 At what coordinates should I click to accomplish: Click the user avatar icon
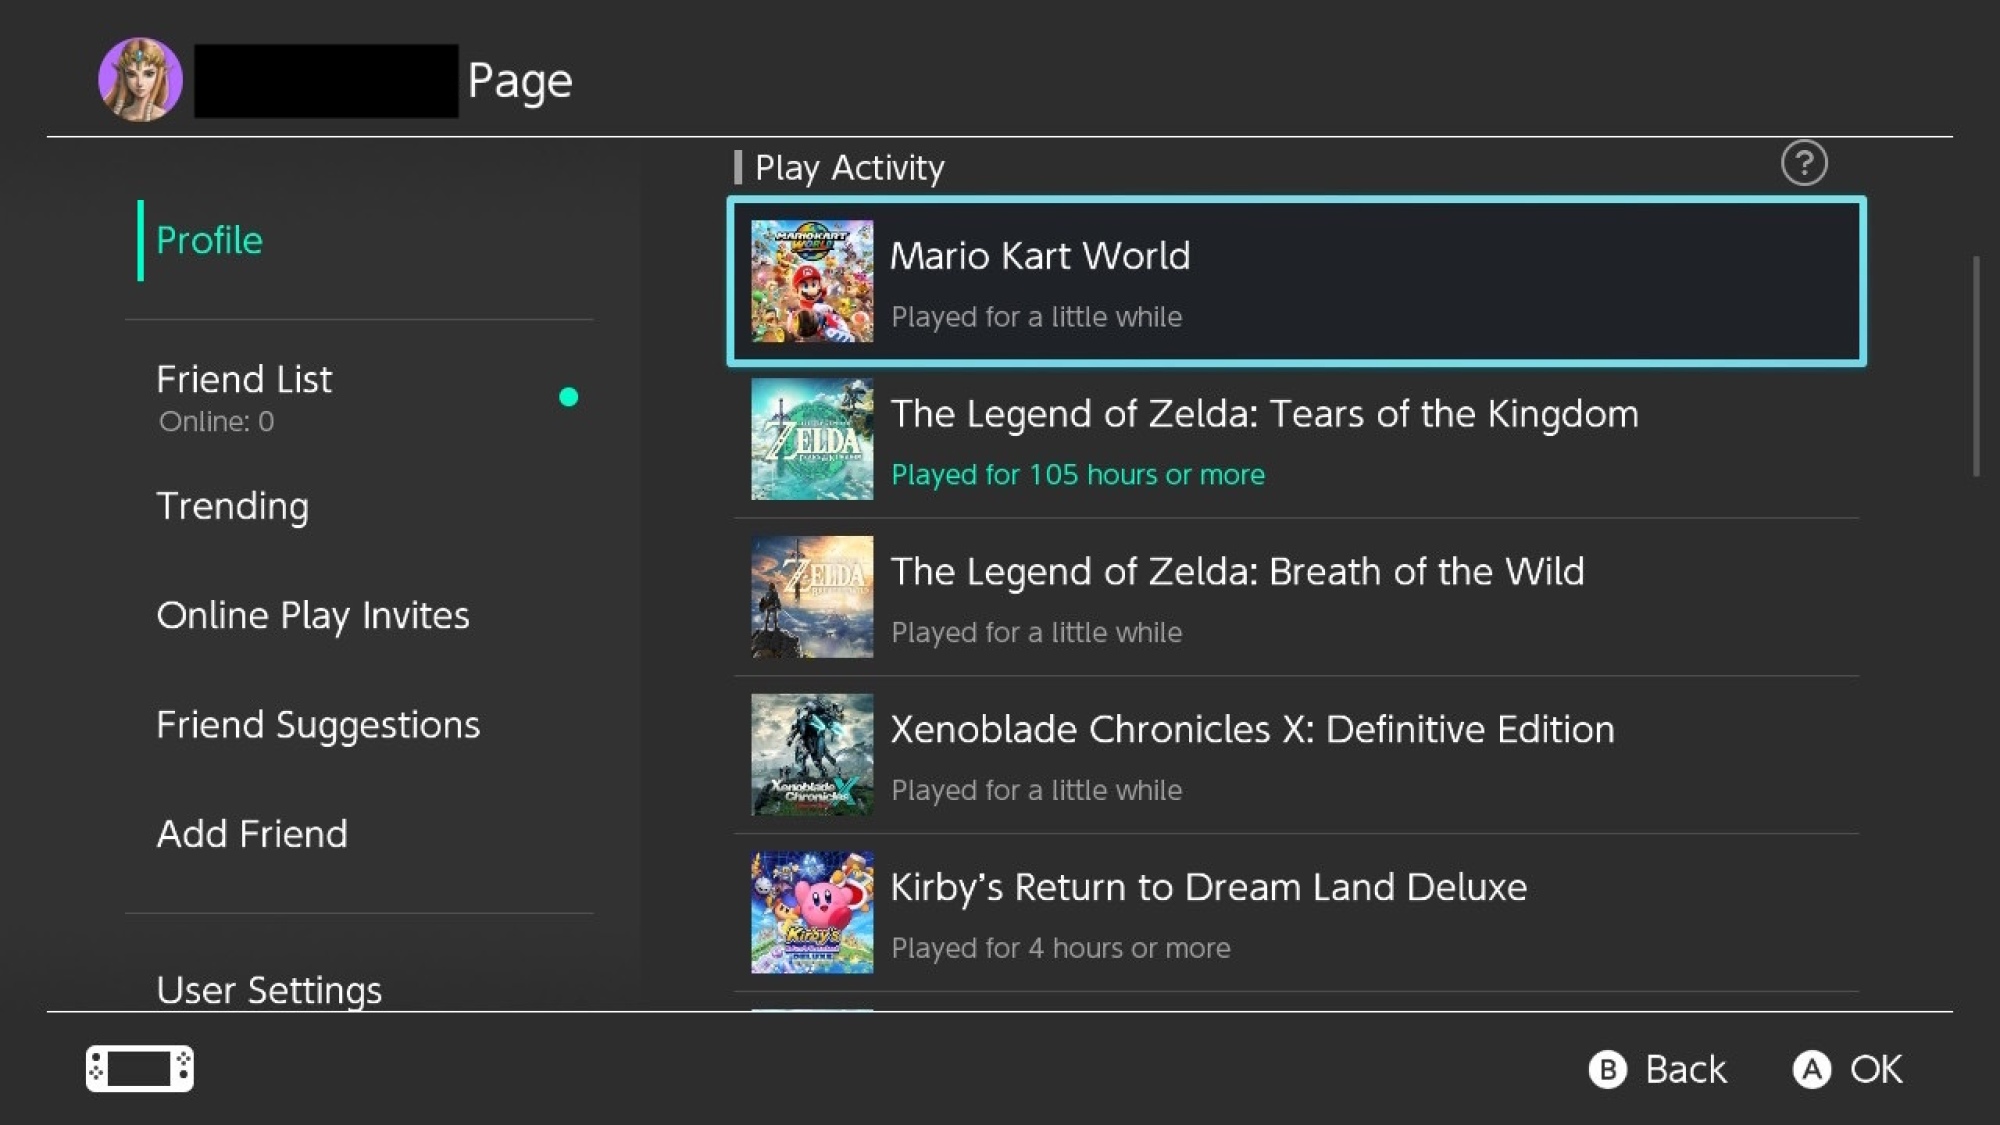coord(140,79)
